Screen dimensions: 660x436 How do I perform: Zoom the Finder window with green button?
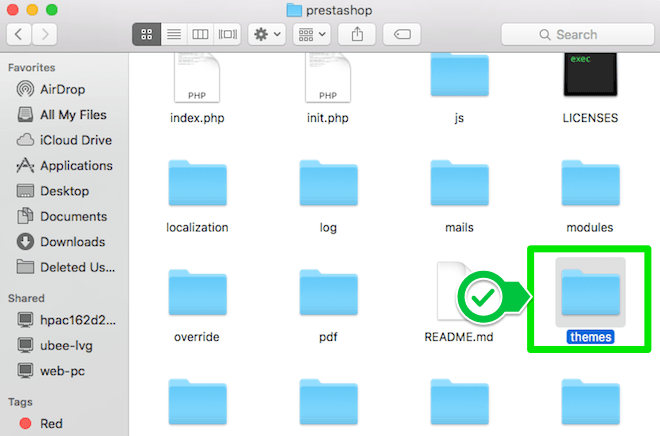point(52,10)
